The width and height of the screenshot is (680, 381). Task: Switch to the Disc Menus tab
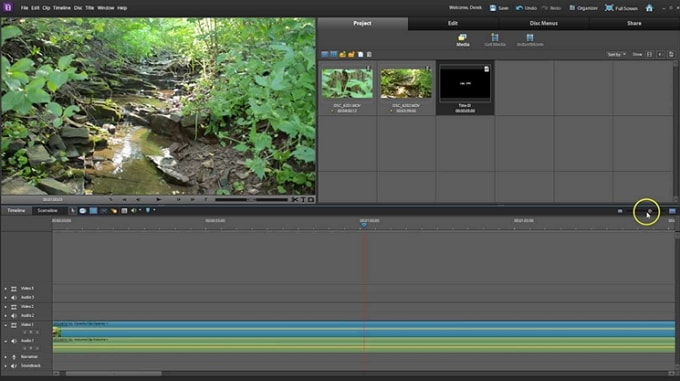pyautogui.click(x=543, y=23)
